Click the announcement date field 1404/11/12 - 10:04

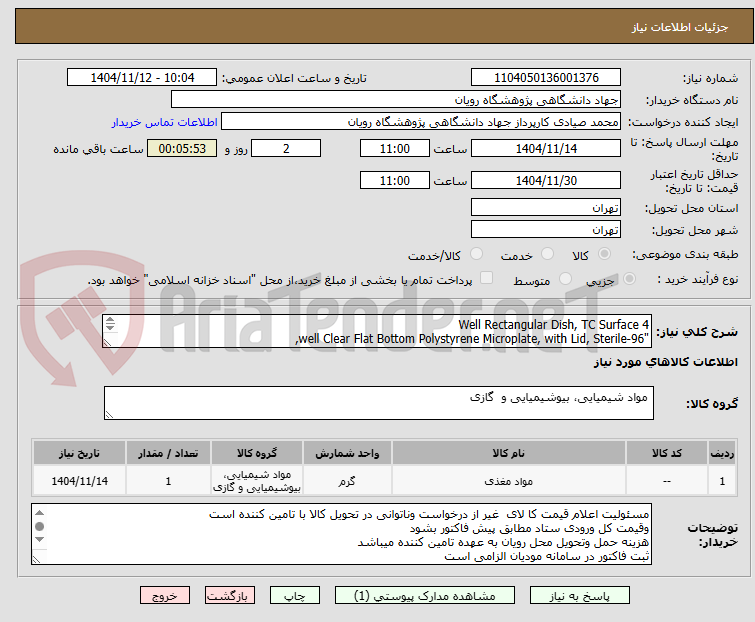142,78
